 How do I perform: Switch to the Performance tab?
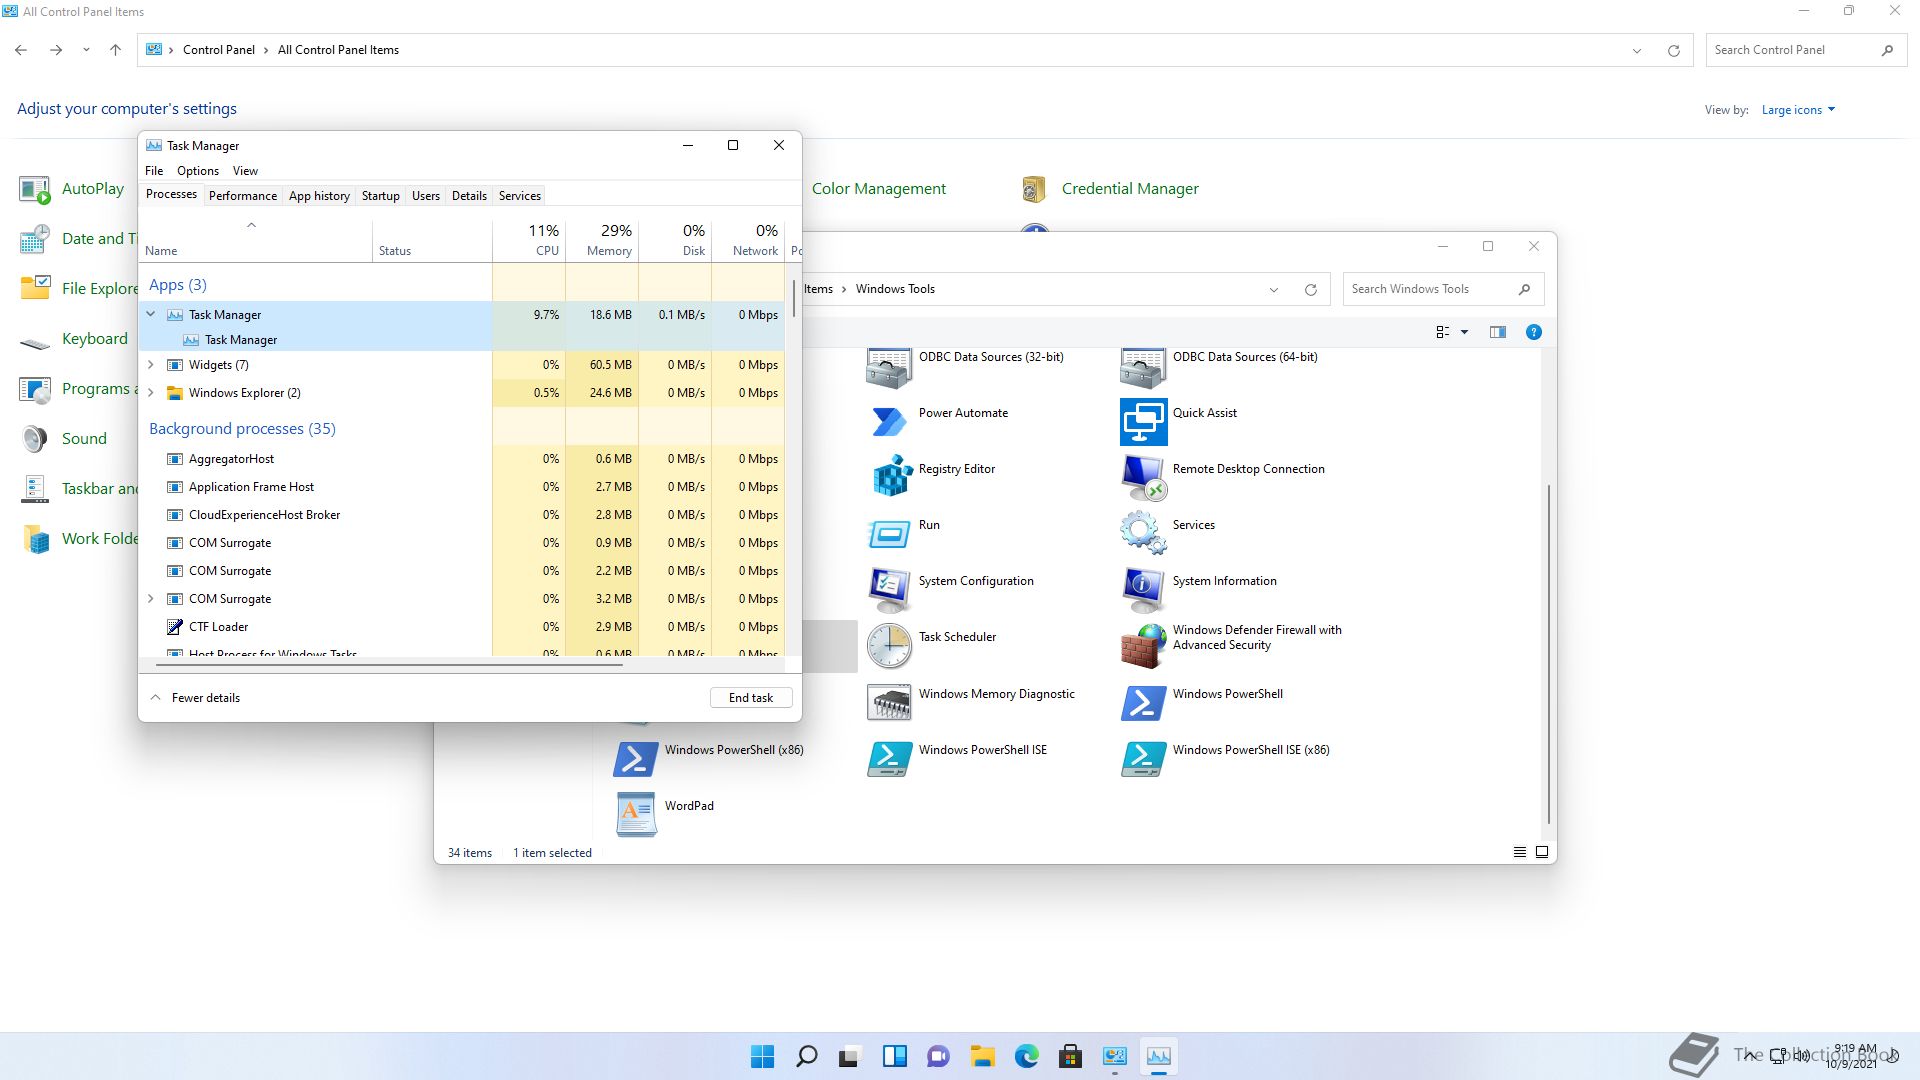pos(243,196)
